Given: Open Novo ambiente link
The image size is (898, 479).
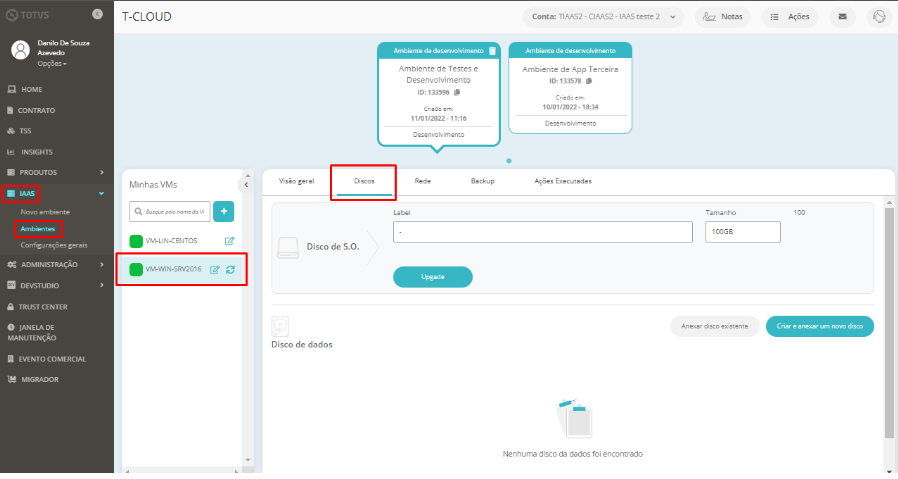Looking at the screenshot, I should (45, 212).
